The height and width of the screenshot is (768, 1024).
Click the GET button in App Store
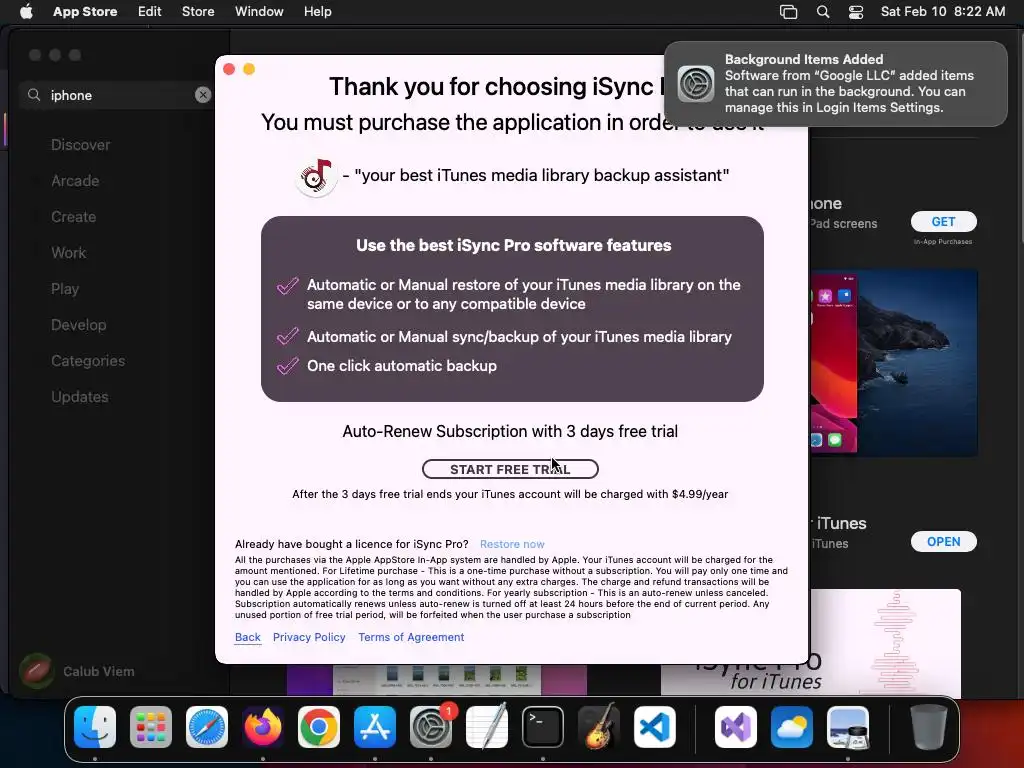pos(944,221)
